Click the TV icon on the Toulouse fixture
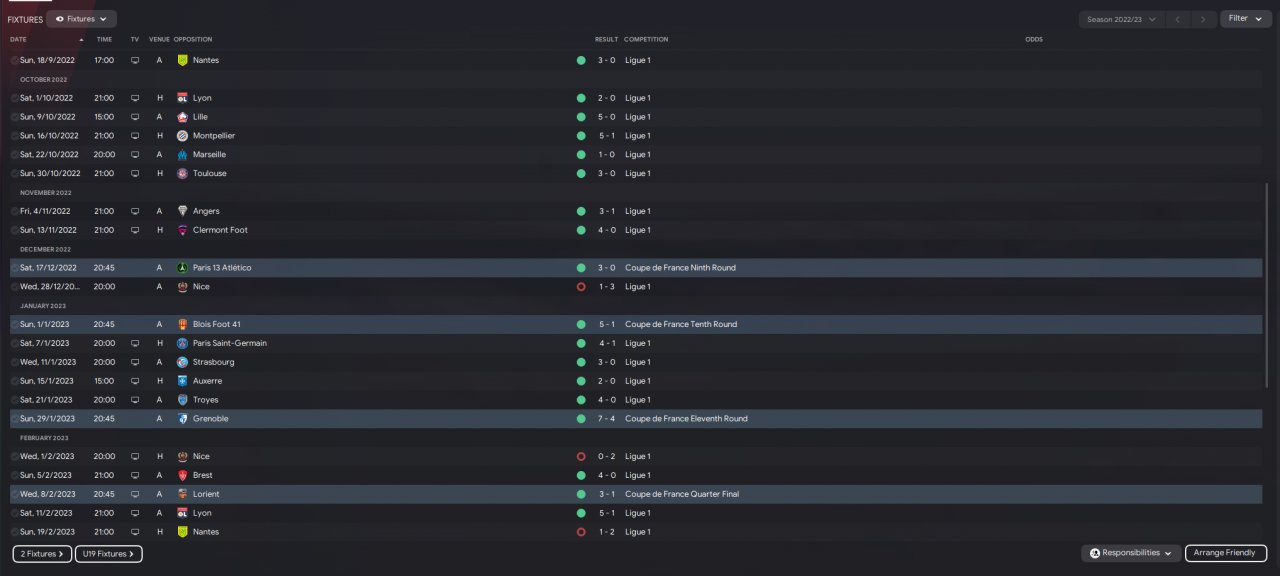This screenshot has width=1280, height=576. (135, 174)
